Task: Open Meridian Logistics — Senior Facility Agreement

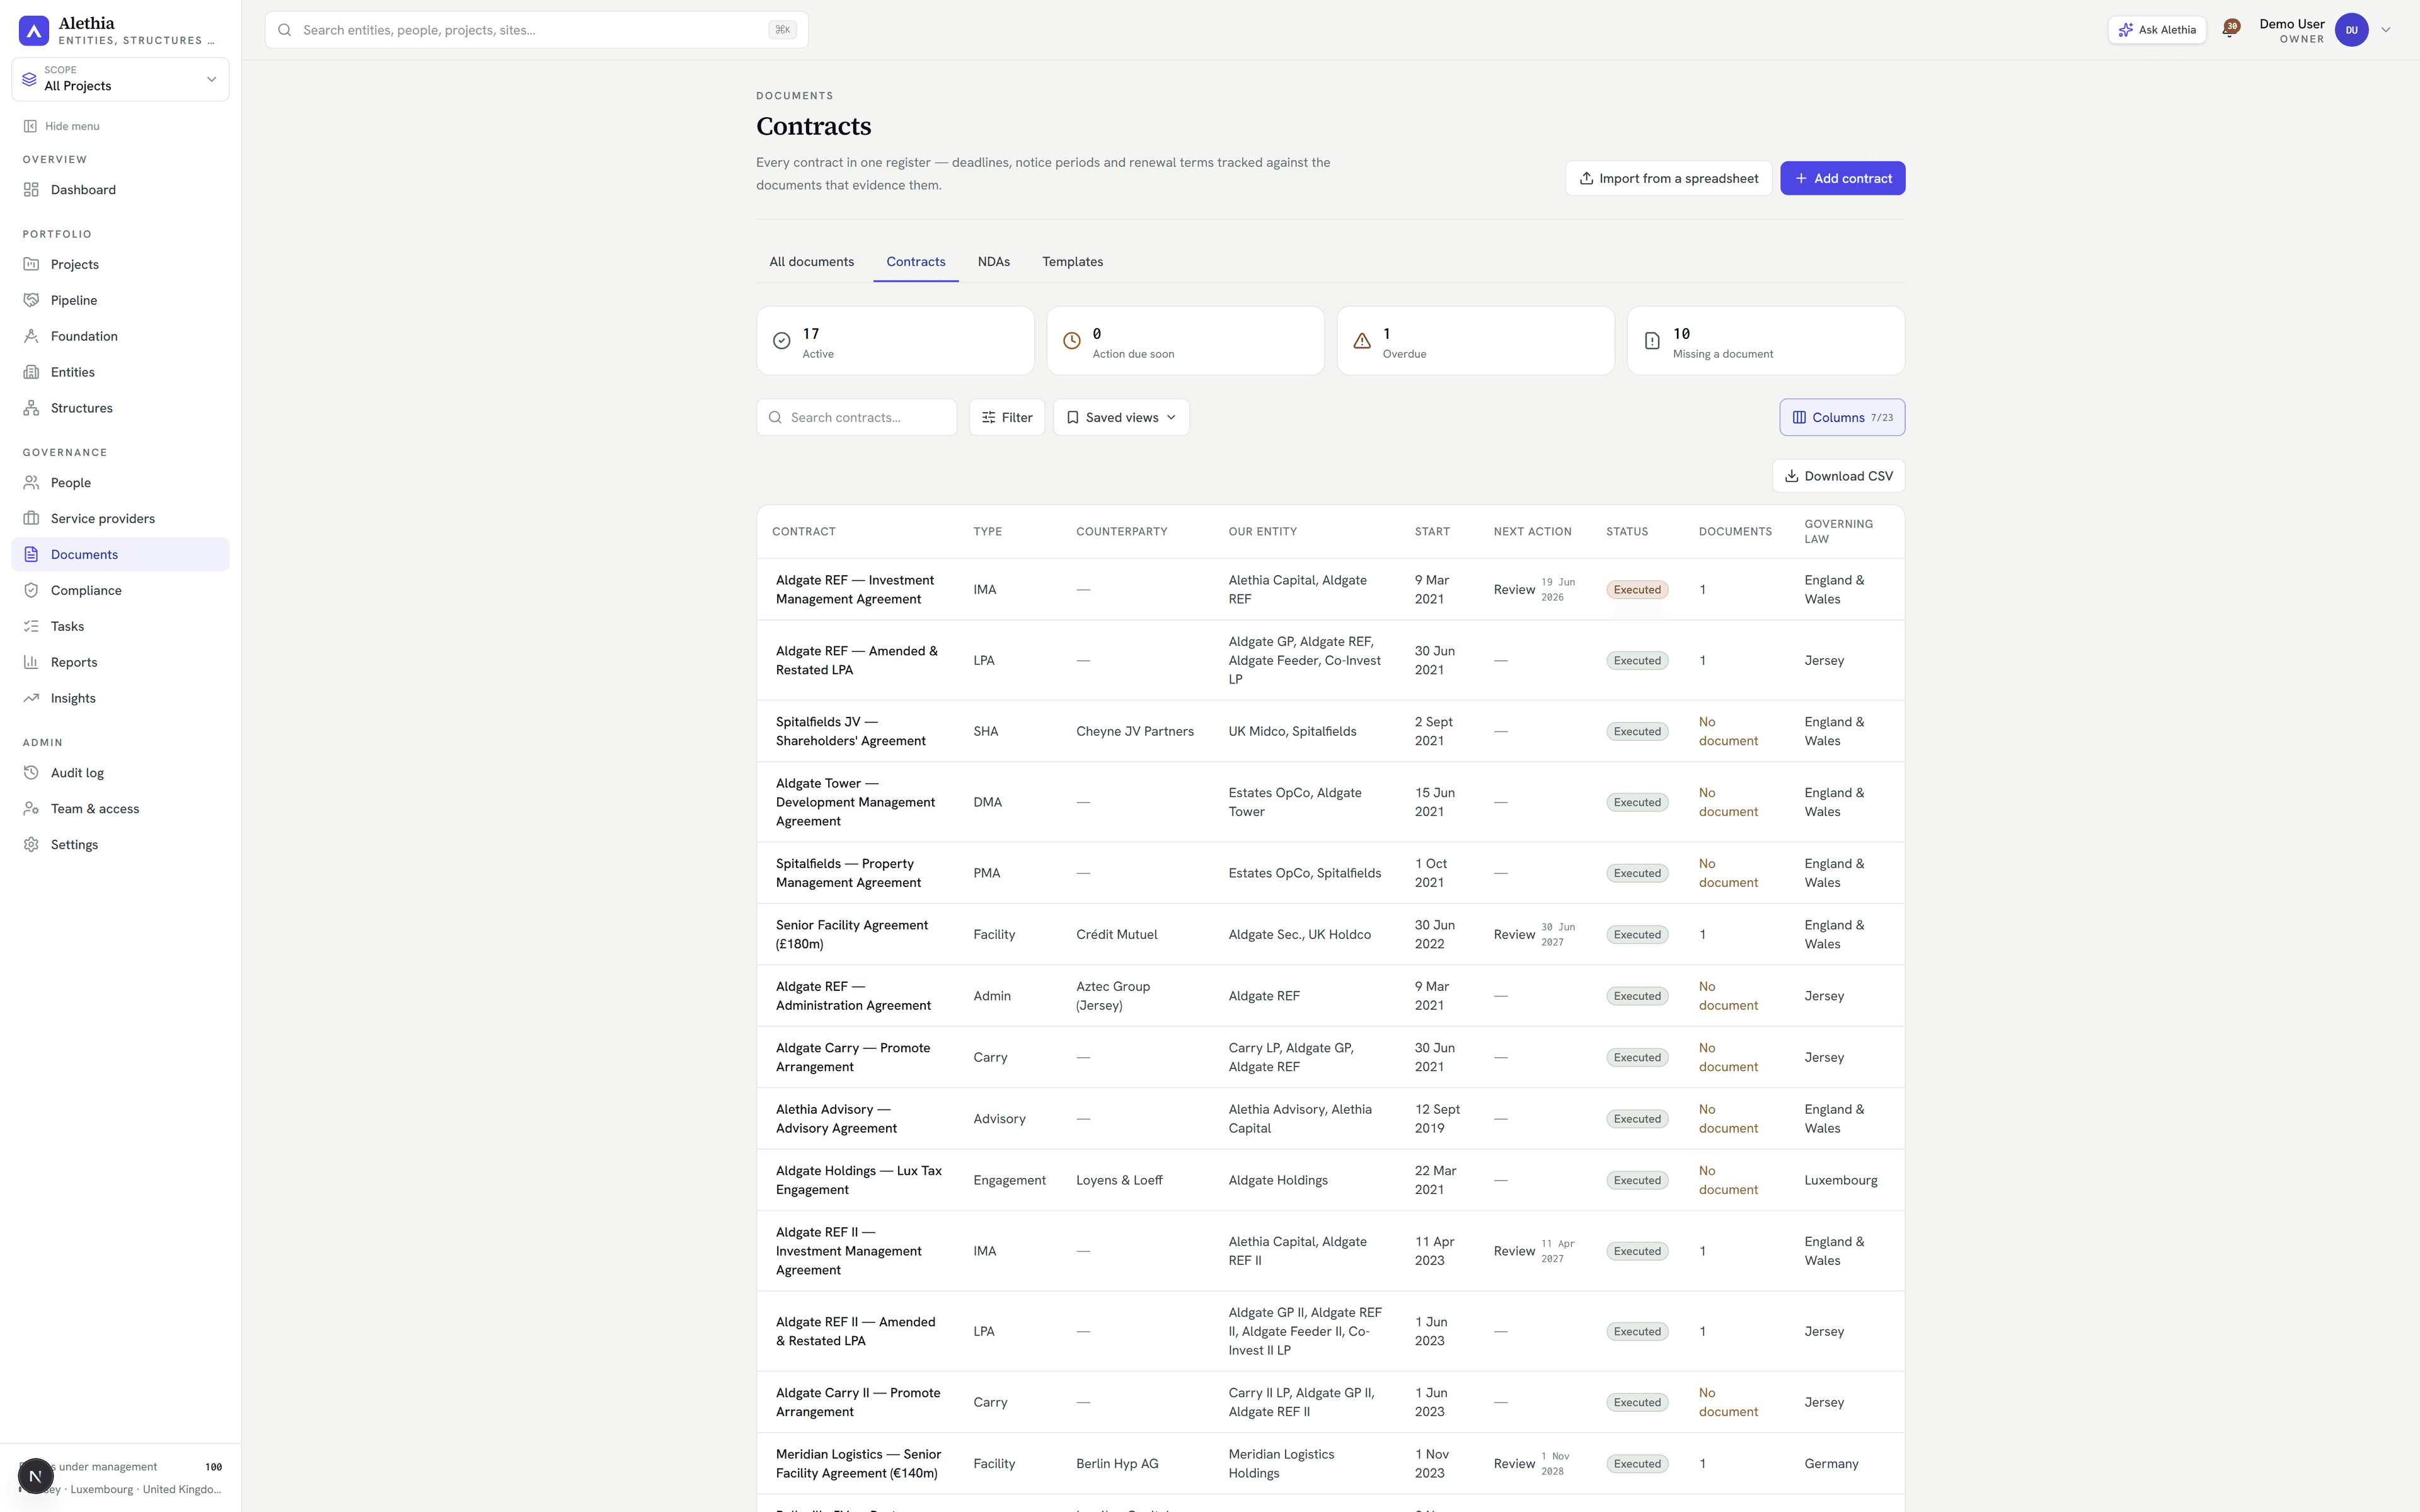Action: click(x=858, y=1464)
